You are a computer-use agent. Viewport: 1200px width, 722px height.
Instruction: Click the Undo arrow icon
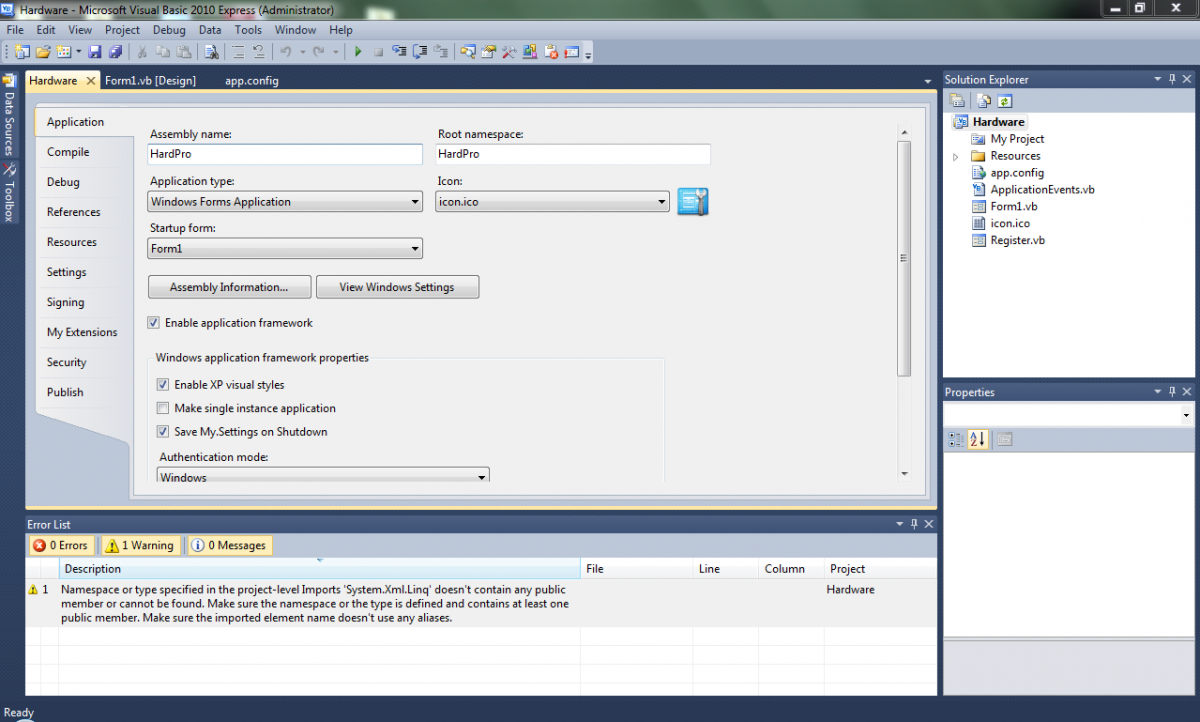285,51
